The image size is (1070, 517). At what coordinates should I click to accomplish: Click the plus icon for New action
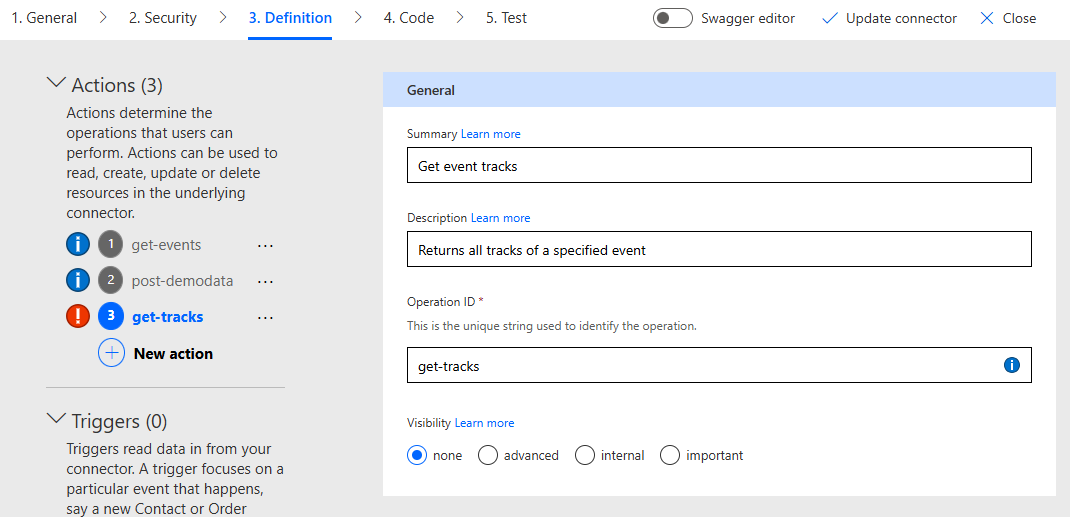111,353
